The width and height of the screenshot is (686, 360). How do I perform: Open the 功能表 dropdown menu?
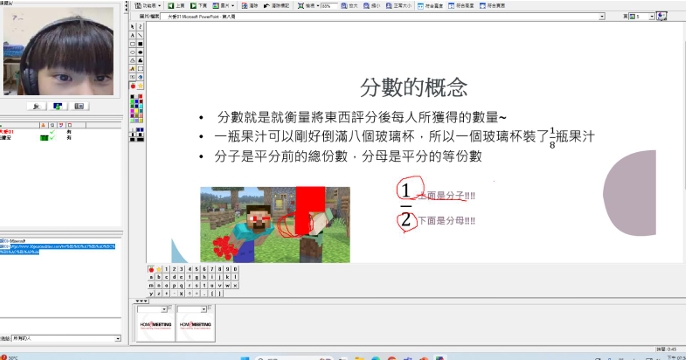148,6
